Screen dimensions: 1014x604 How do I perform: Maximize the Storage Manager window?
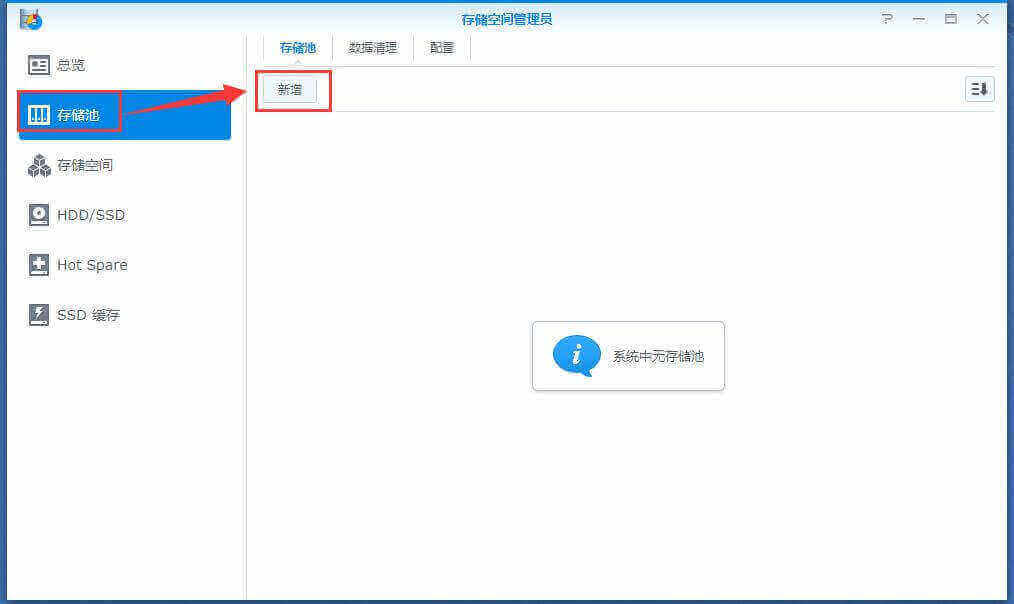(x=950, y=19)
